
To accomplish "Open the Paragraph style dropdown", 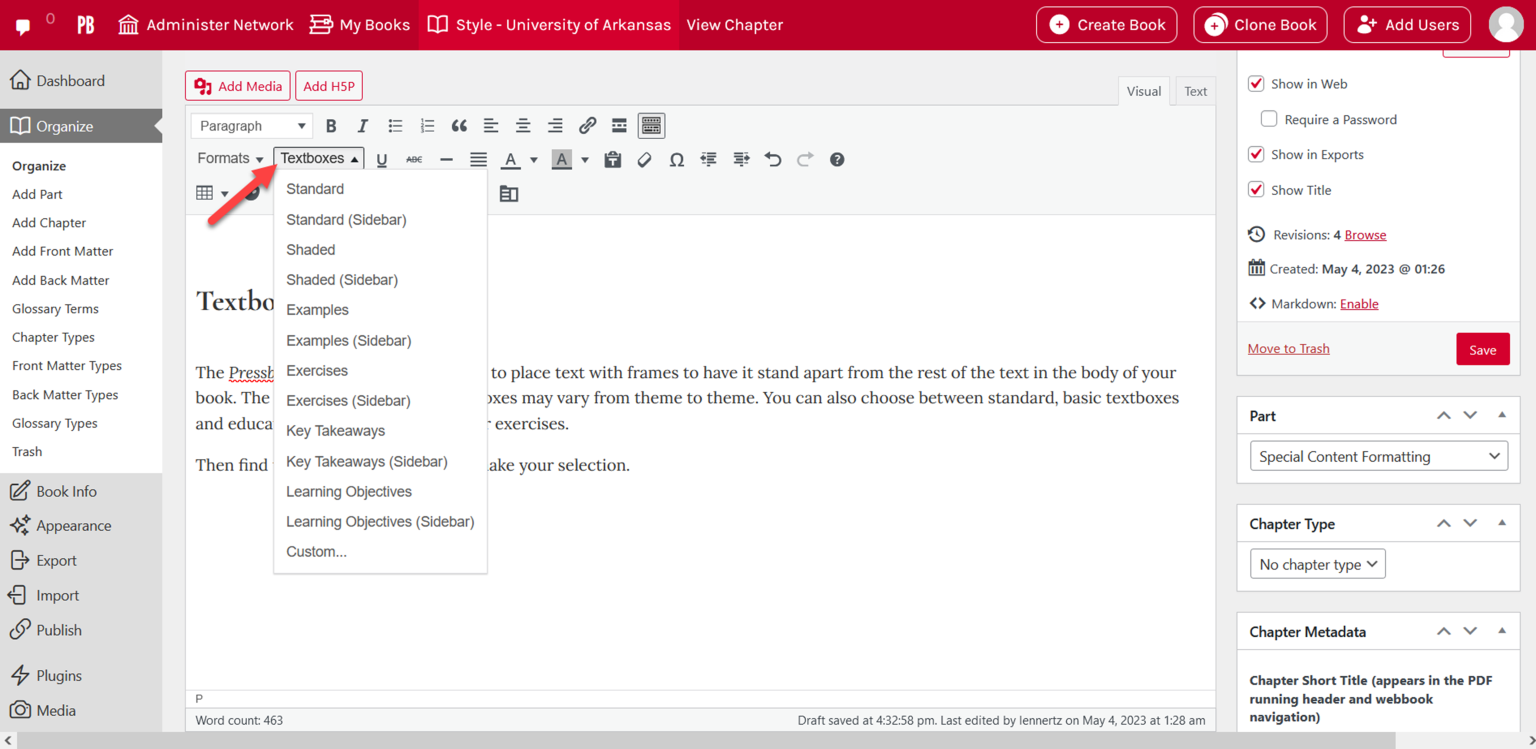I will (x=251, y=125).
